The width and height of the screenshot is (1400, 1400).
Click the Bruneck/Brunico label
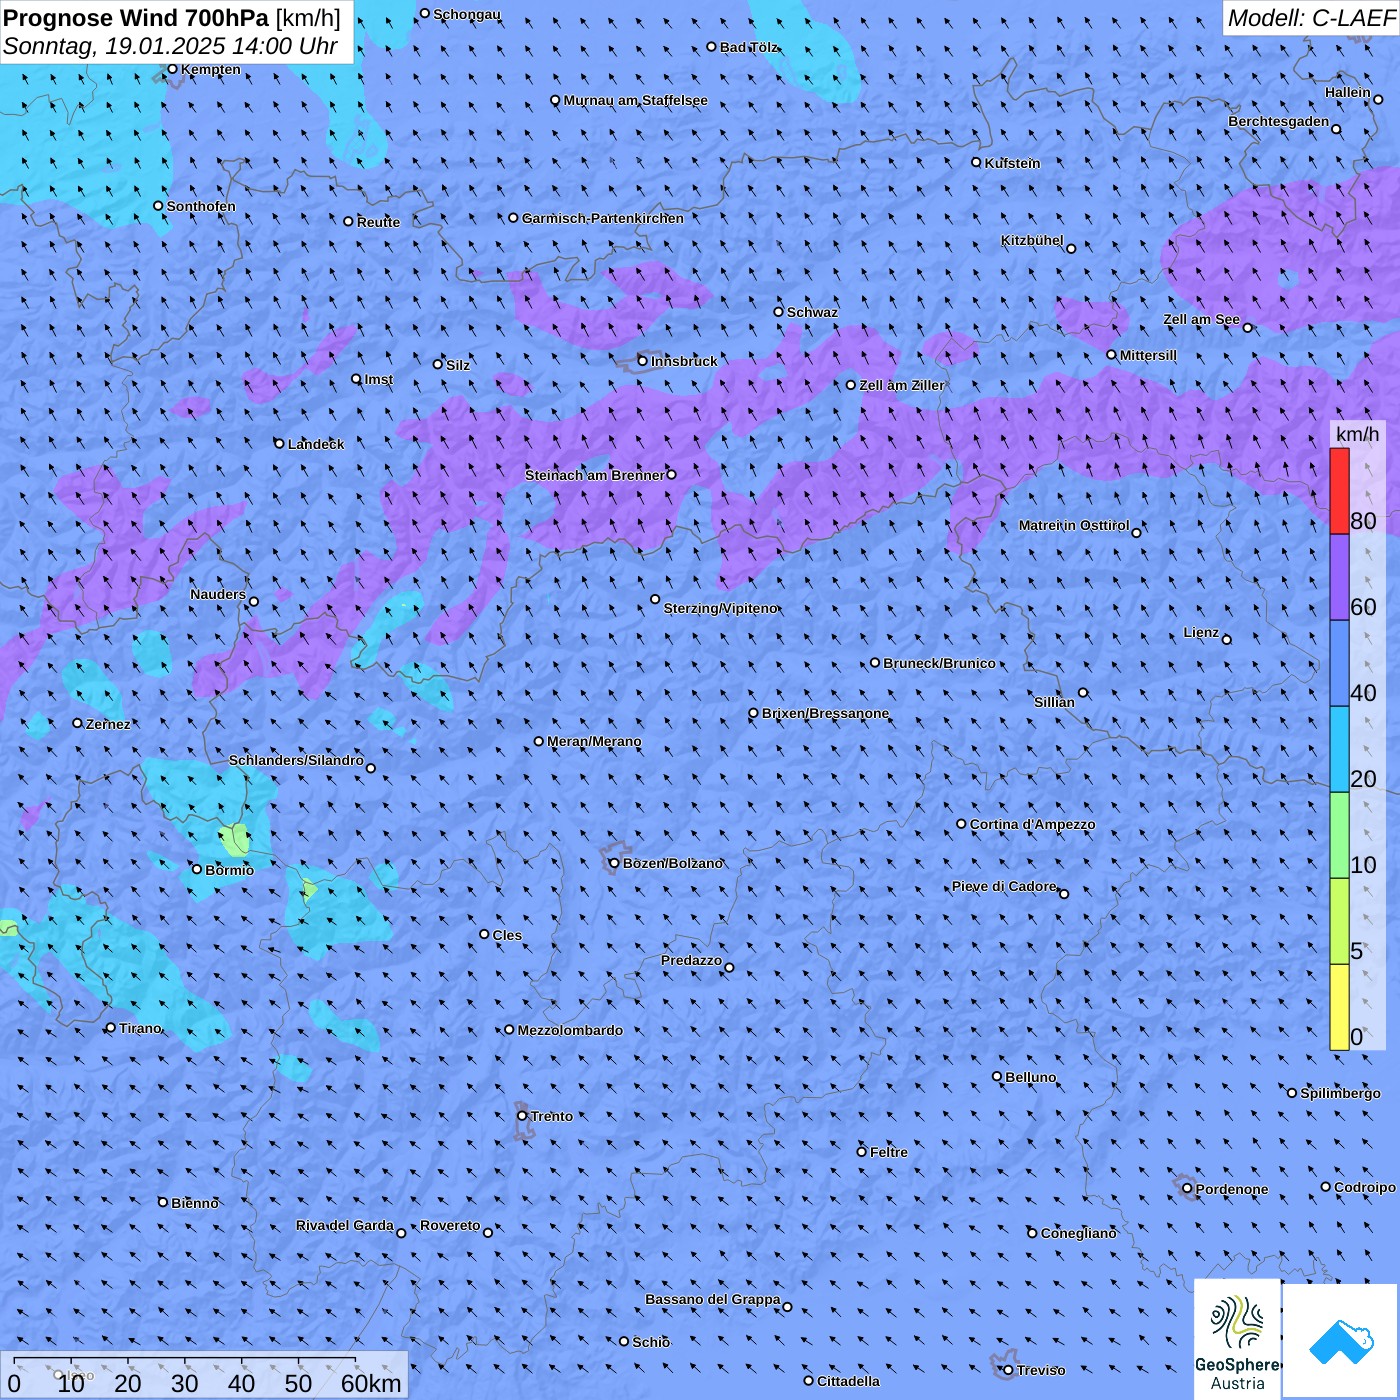click(x=939, y=663)
